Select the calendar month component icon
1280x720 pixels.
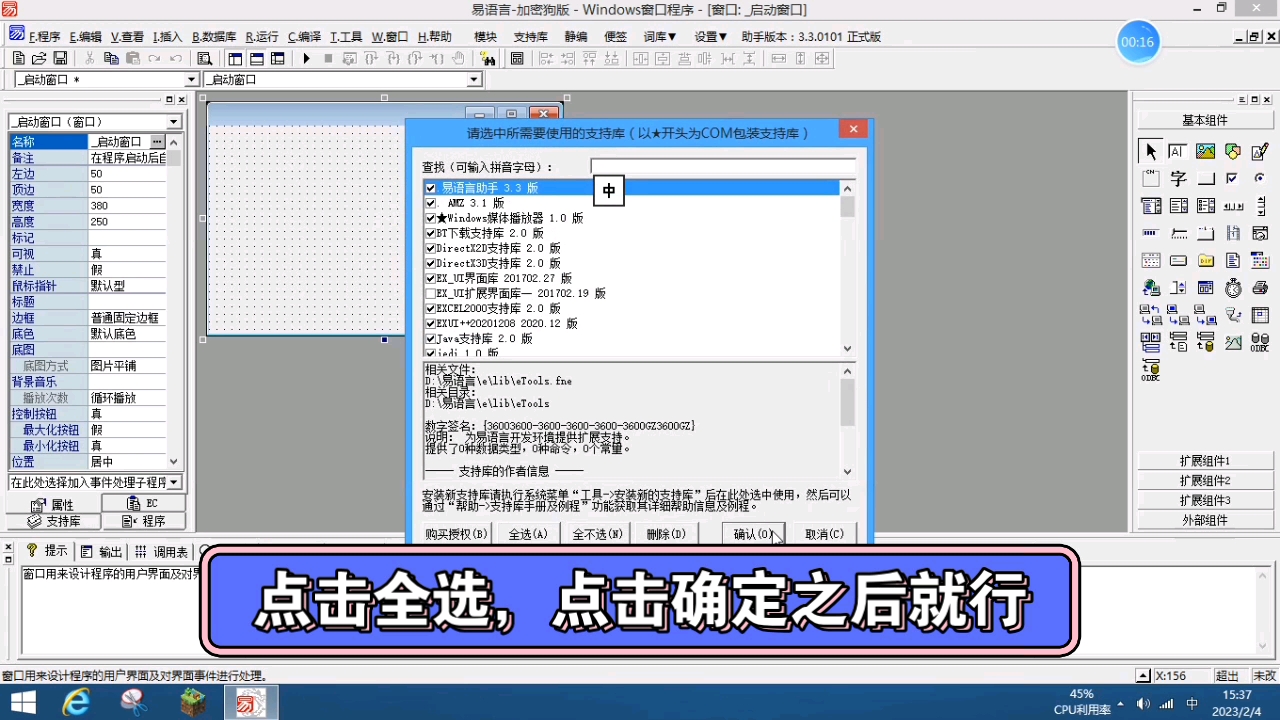[x=1260, y=260]
